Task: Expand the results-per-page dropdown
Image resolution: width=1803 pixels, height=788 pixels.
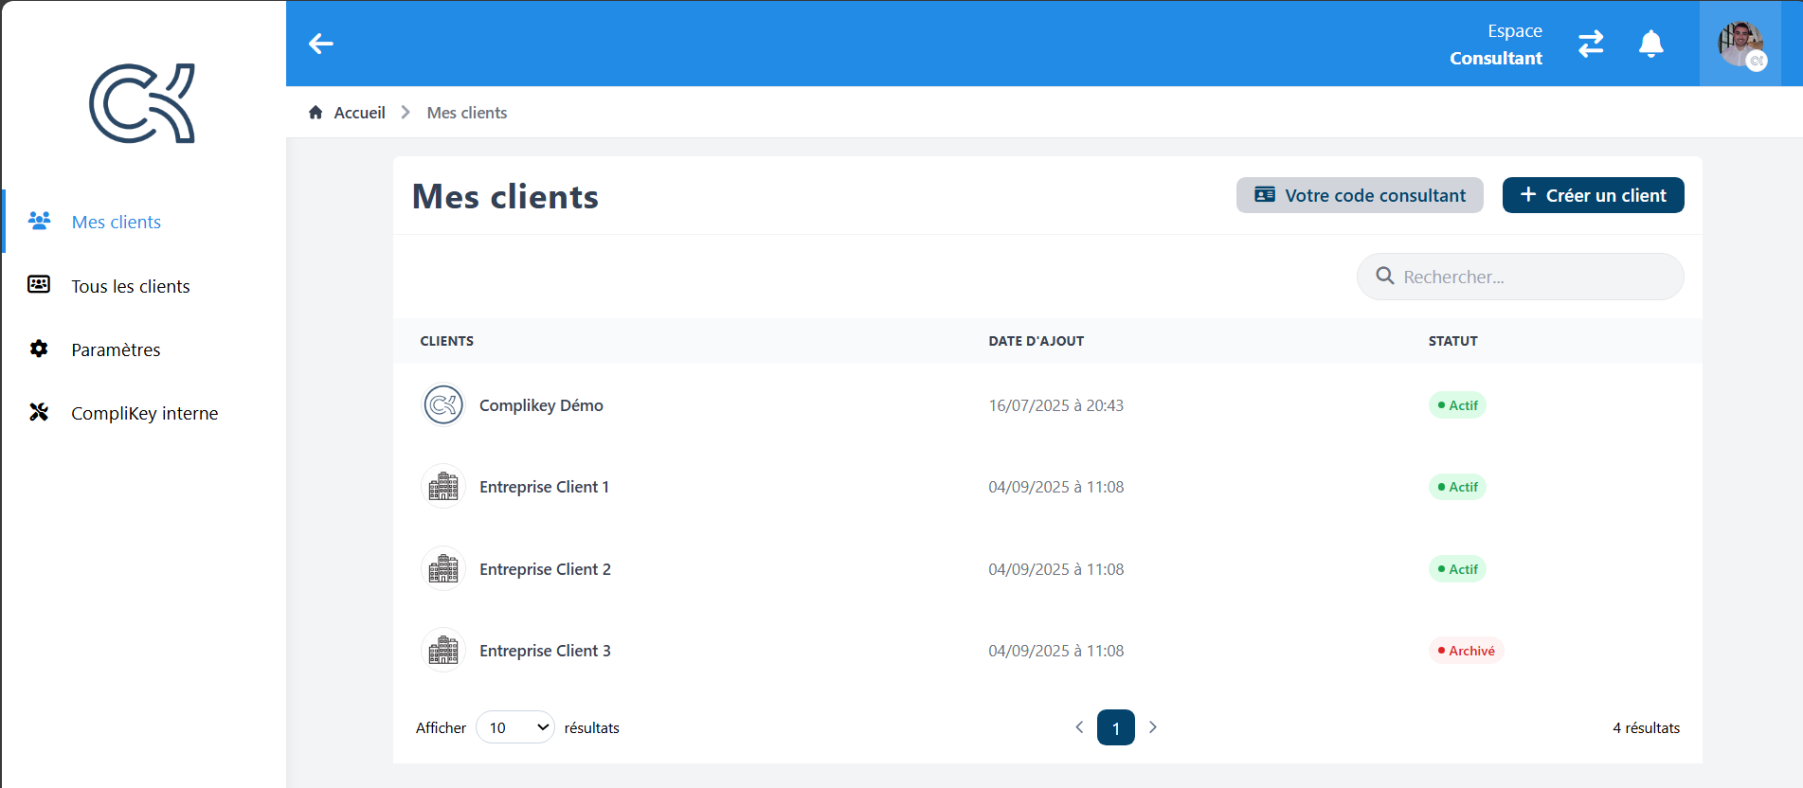Action: pos(515,727)
